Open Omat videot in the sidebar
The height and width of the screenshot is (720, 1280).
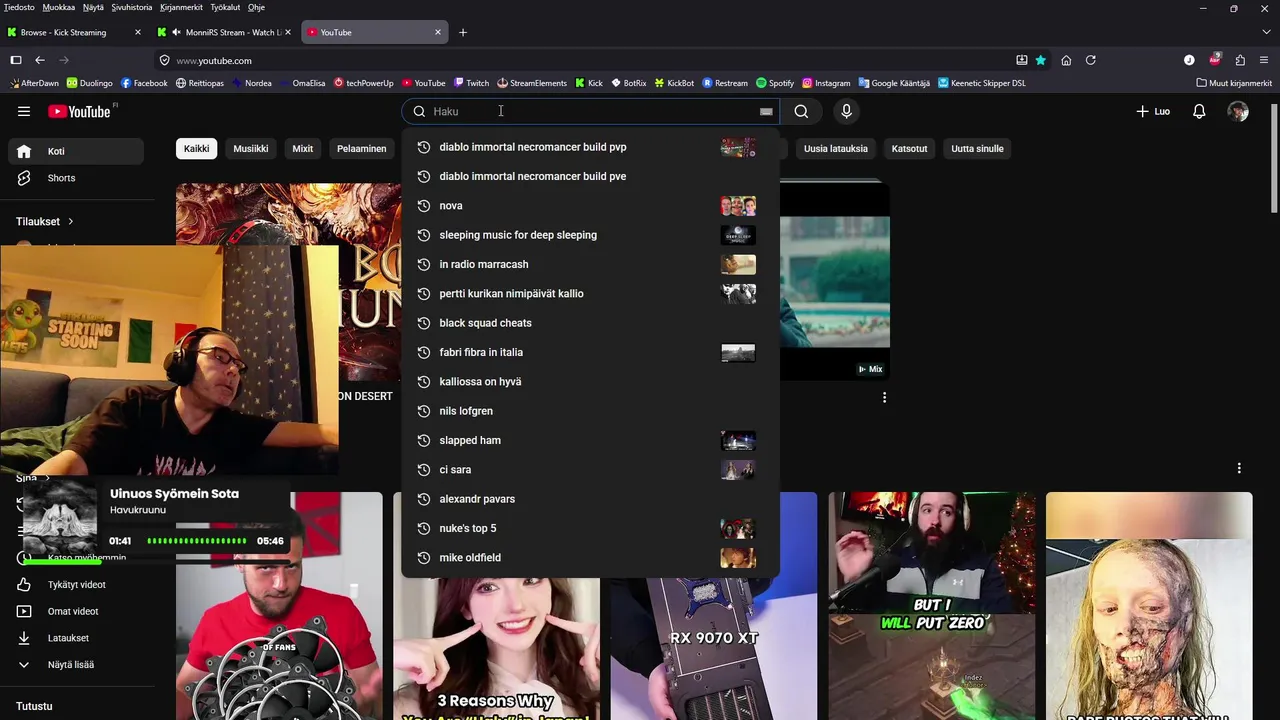(x=76, y=611)
